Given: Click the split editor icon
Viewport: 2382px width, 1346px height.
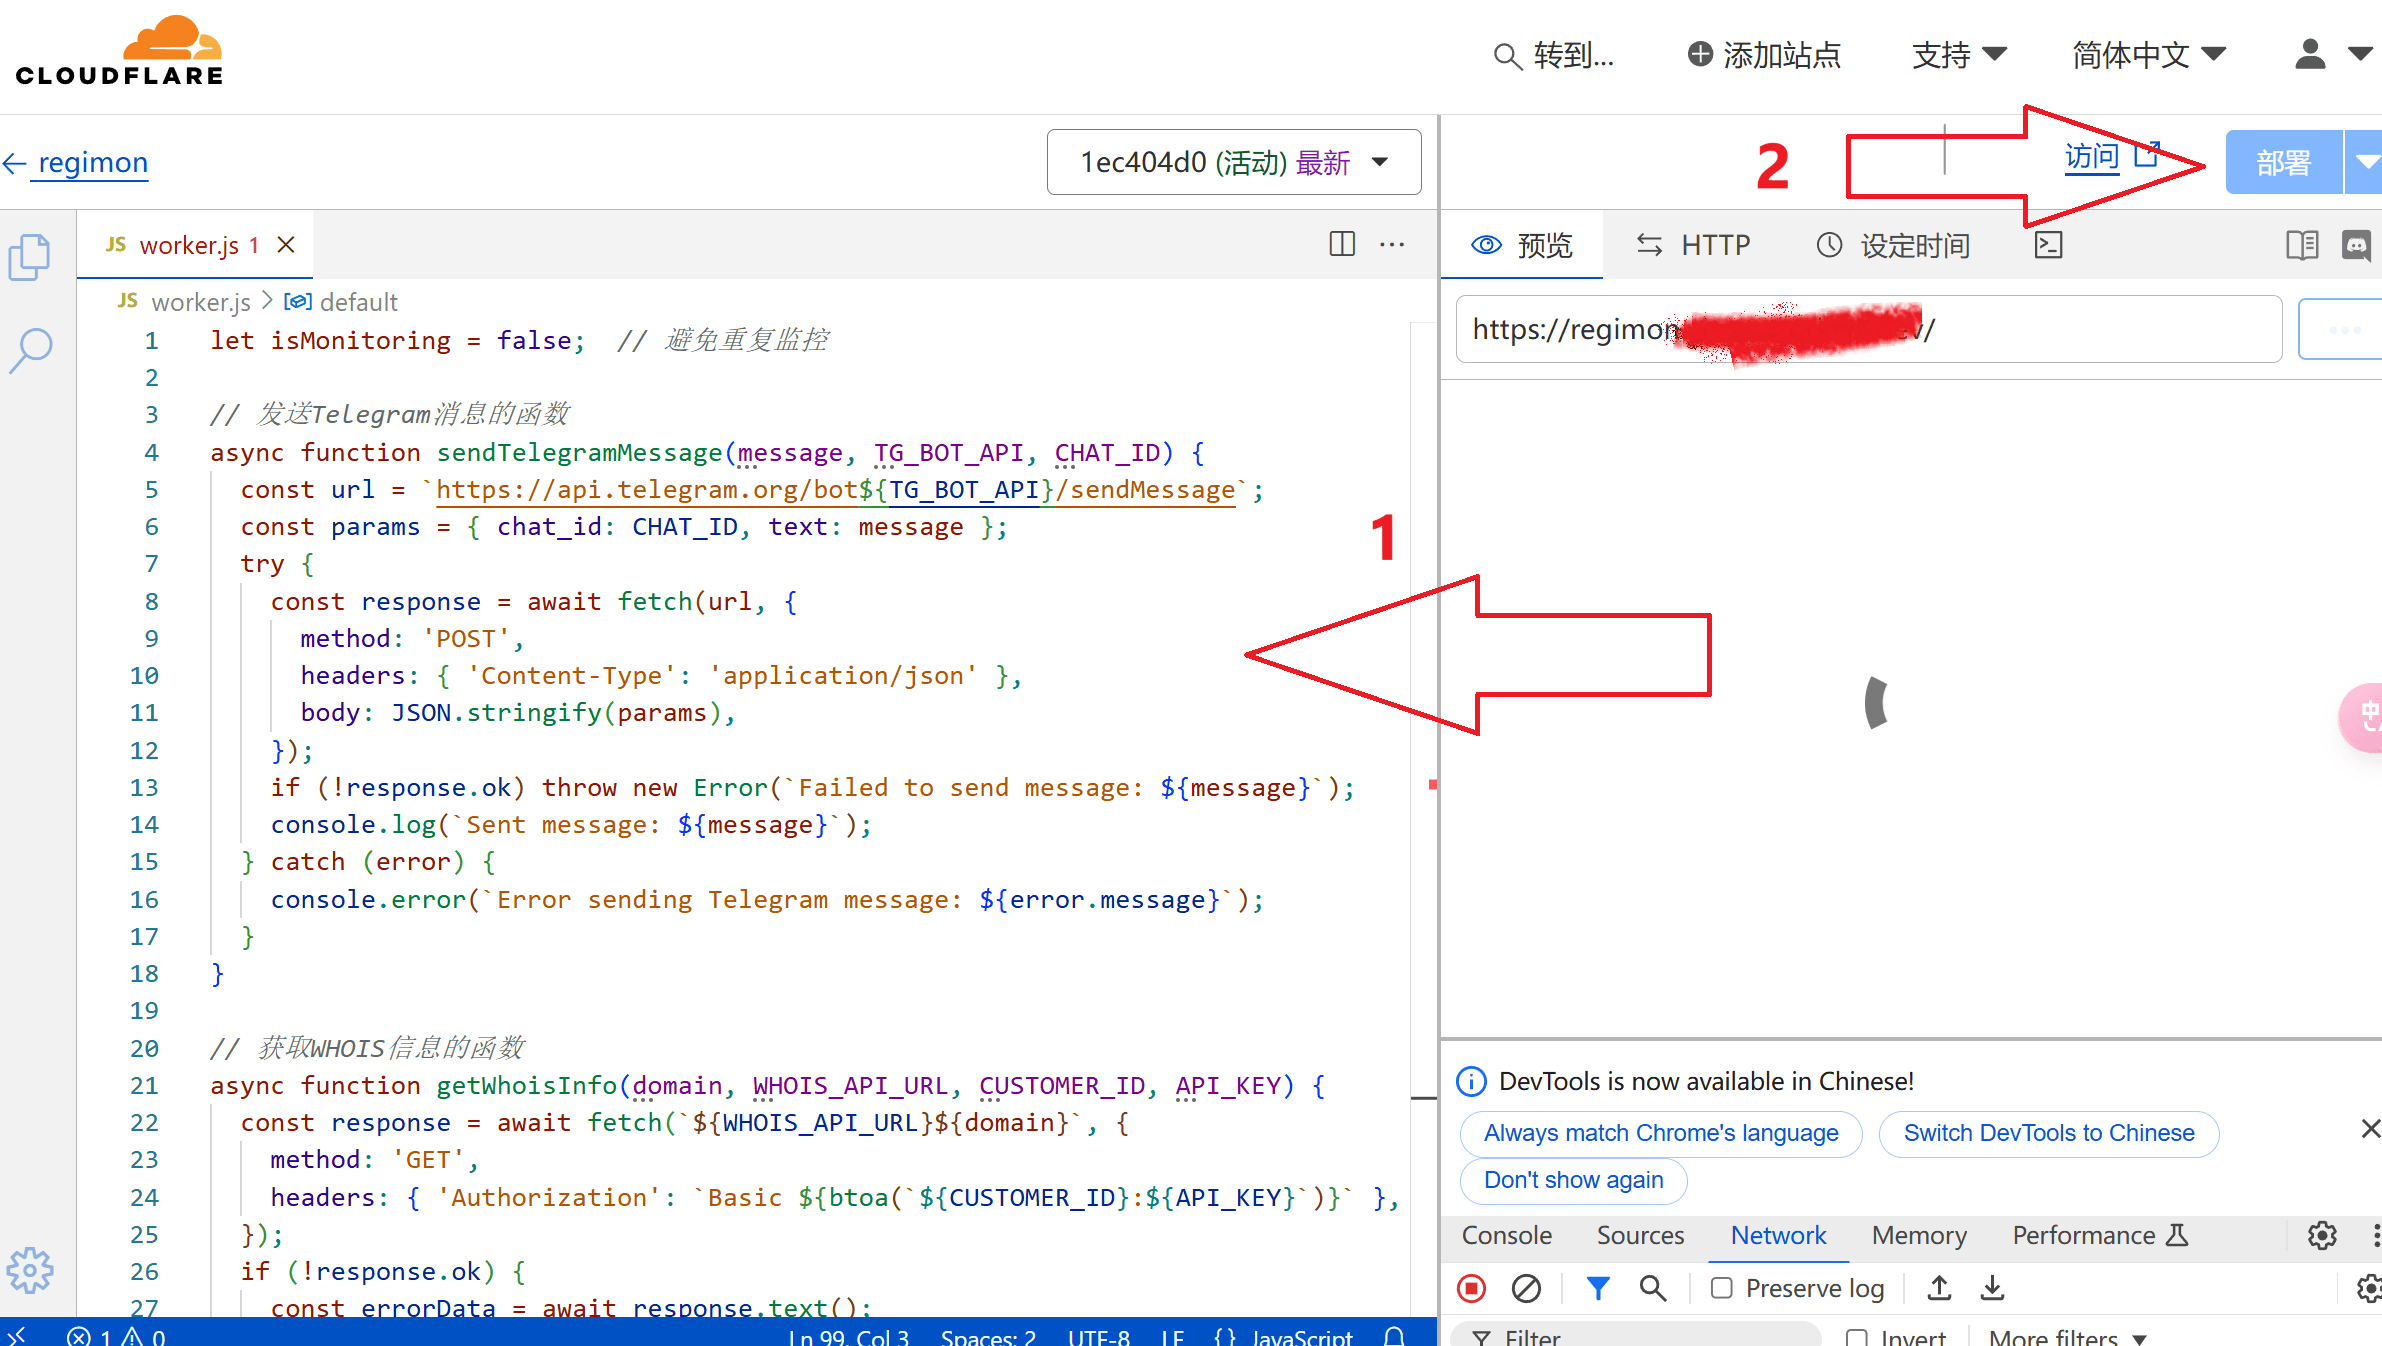Looking at the screenshot, I should (x=1342, y=244).
